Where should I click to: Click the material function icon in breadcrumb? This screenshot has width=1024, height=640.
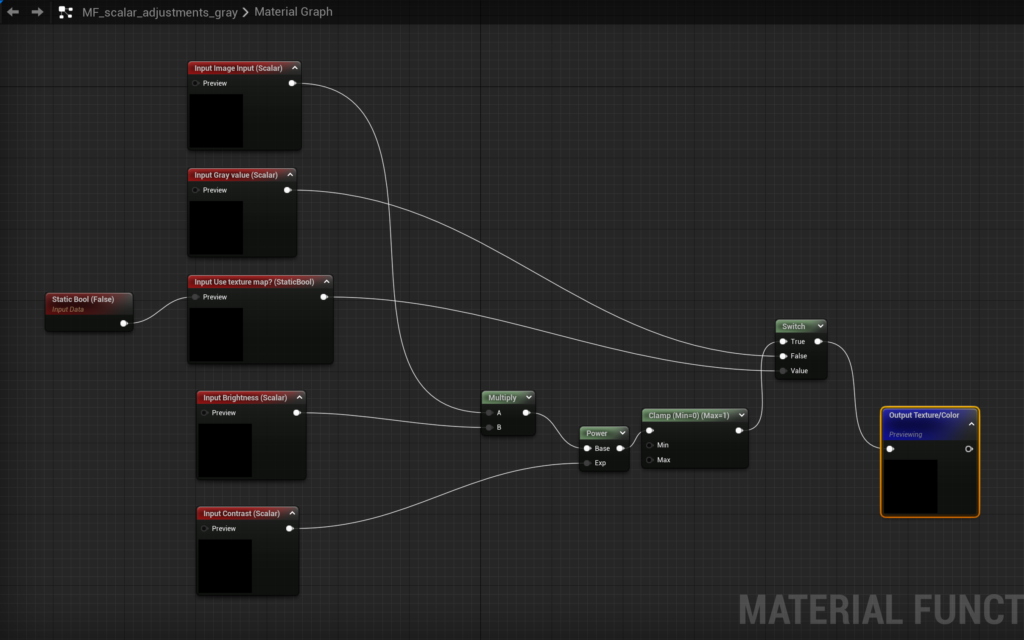click(x=66, y=12)
